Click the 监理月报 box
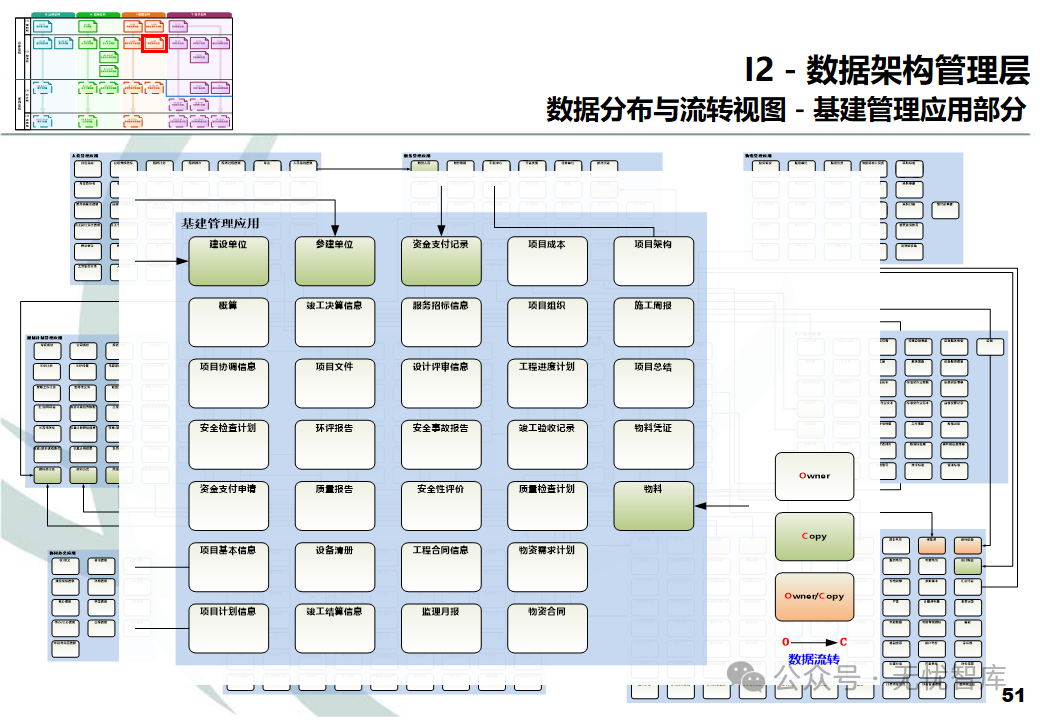 coord(441,629)
